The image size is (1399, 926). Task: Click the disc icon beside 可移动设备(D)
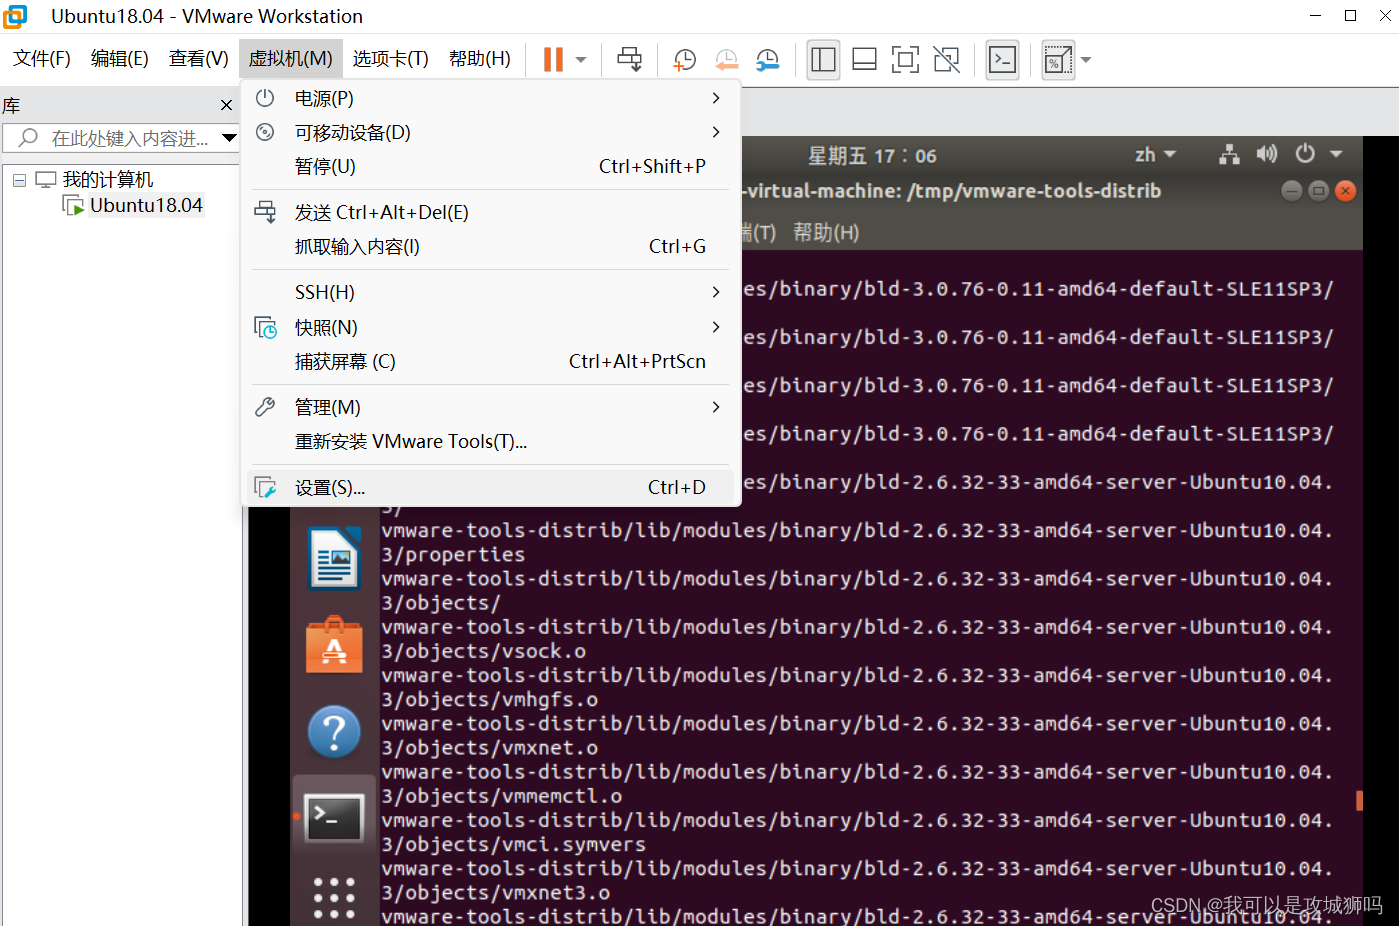click(x=265, y=132)
